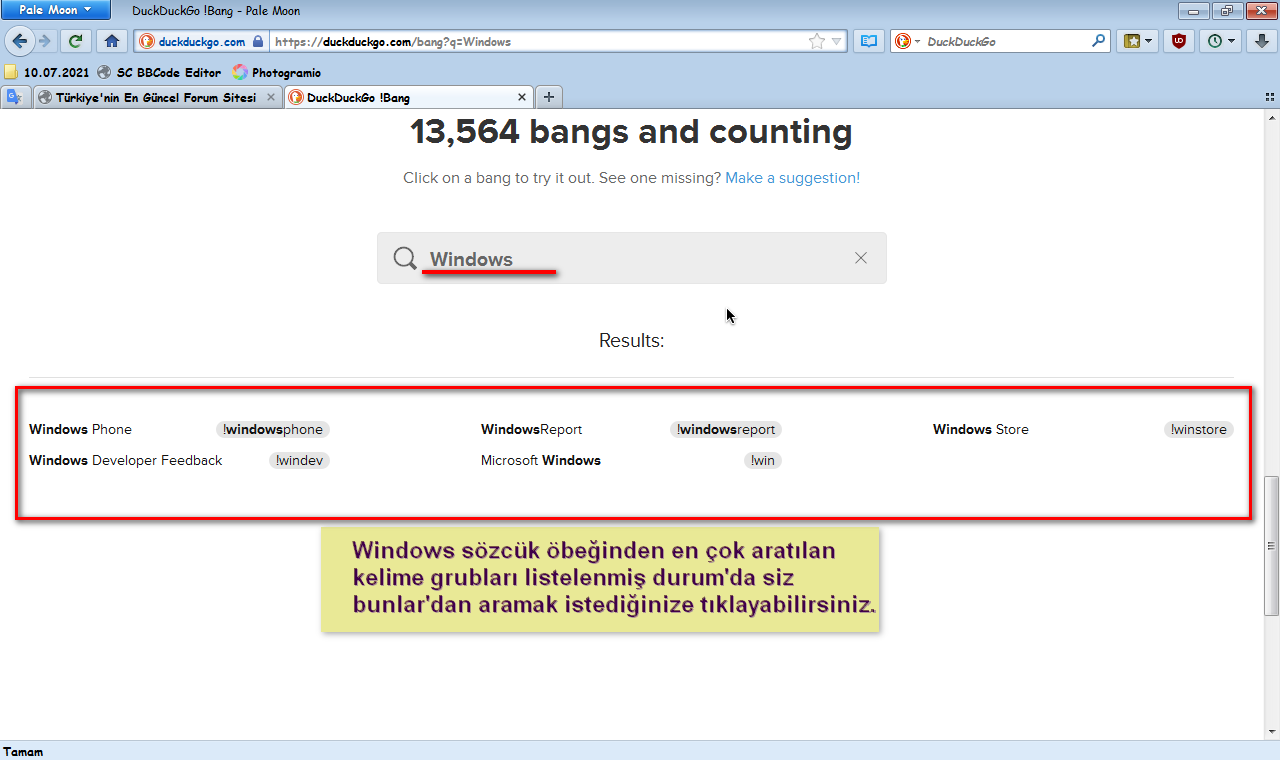This screenshot has width=1280, height=760.
Task: Try the !winstore bang
Action: click(1199, 429)
